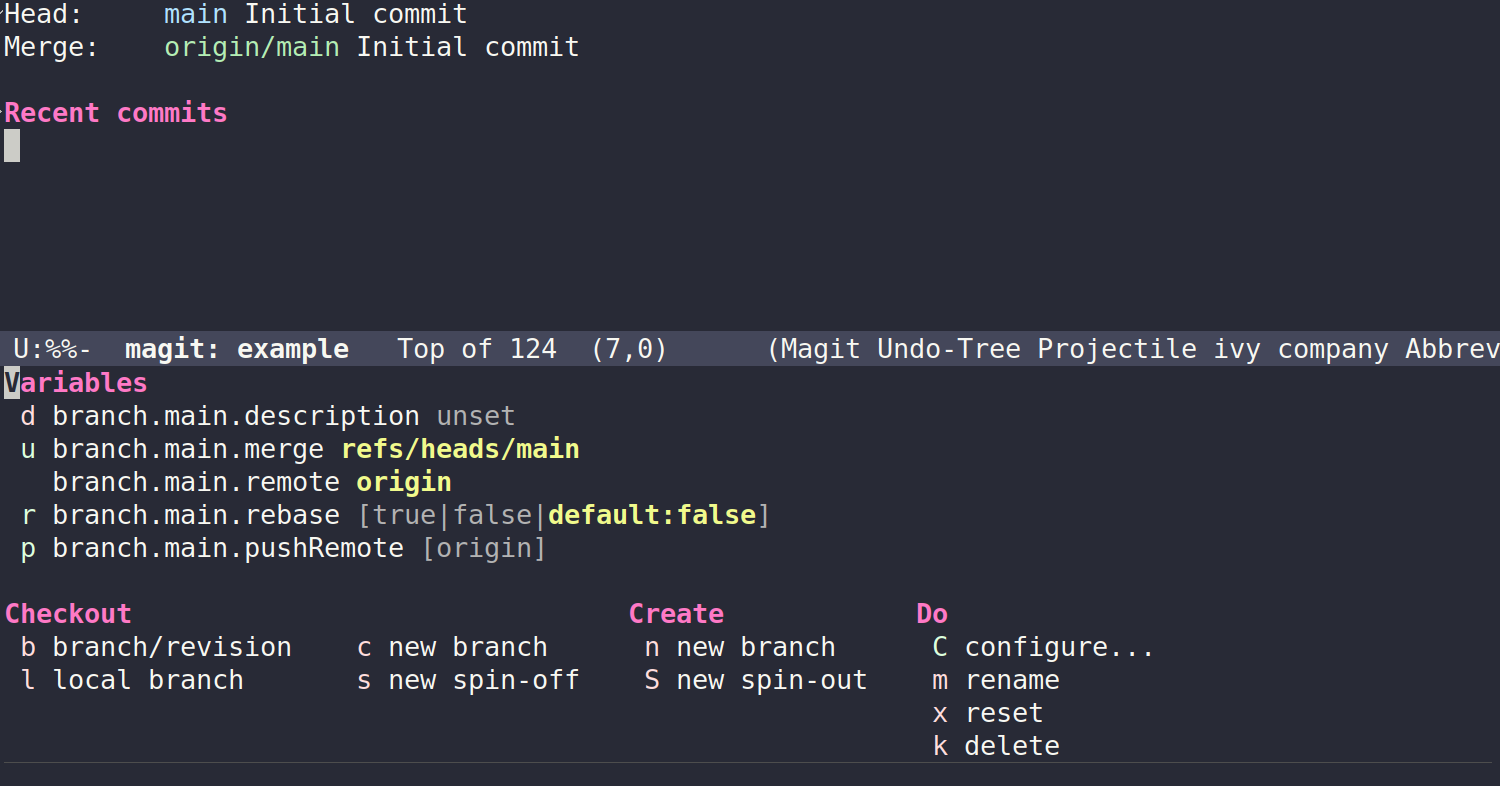Click the 'unset' description value
Viewport: 1500px width, 786px height.
click(x=476, y=416)
